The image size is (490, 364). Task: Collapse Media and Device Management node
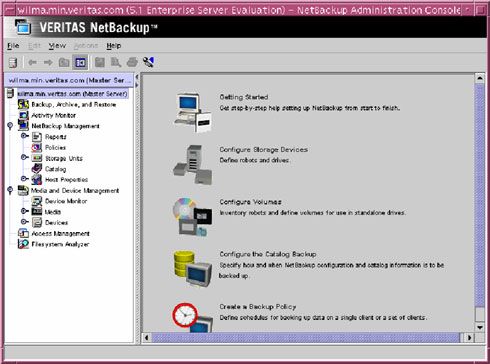pyautogui.click(x=10, y=190)
